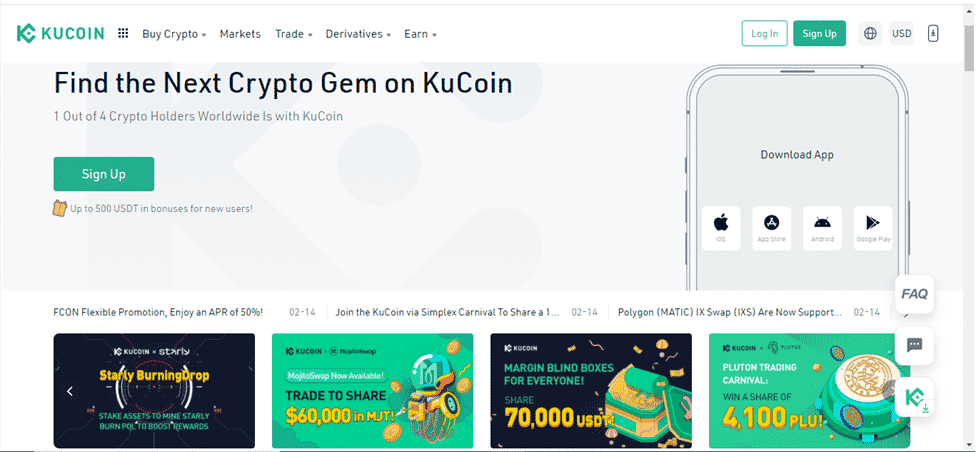Open the FCON Flexible Promotion announcement
The width and height of the screenshot is (980, 452).
coord(158,312)
